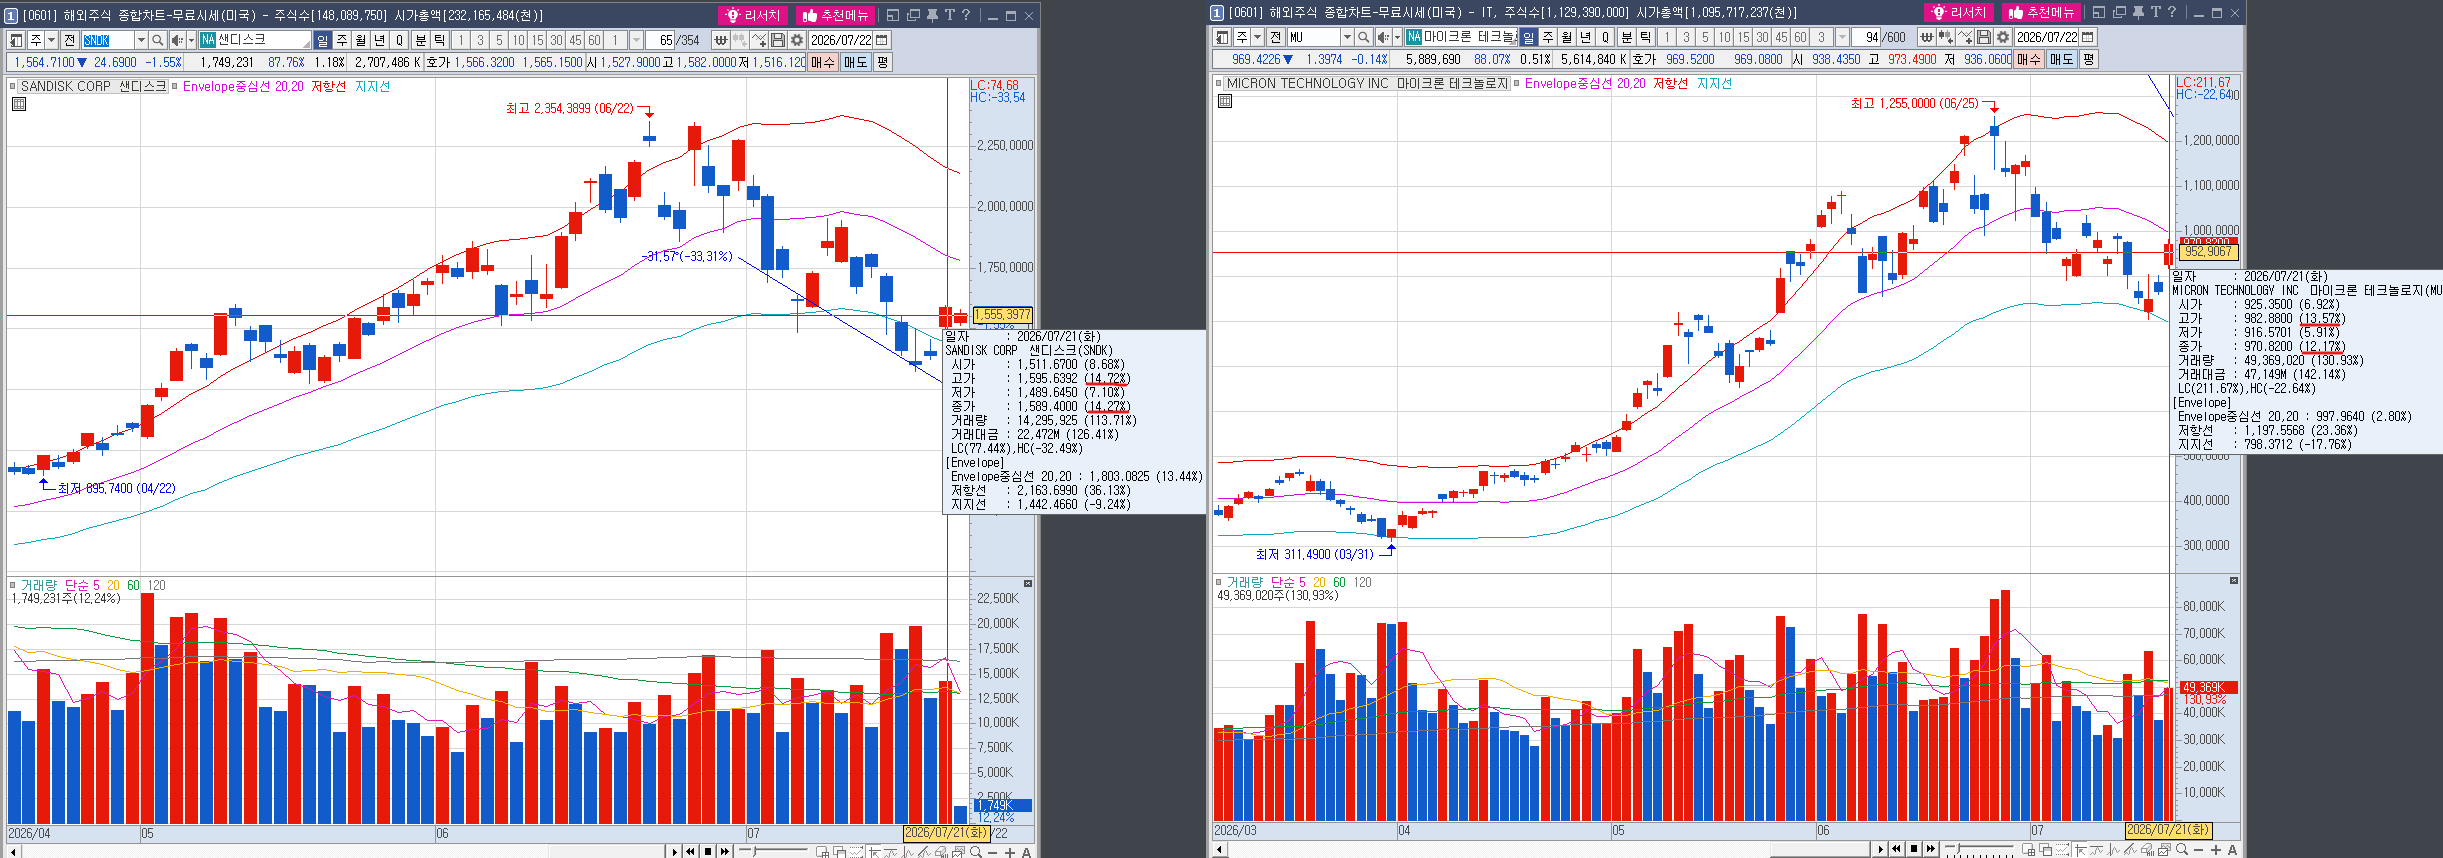Open chart settings gear in SanDisk toolbar
2443x858 pixels.
pyautogui.click(x=796, y=40)
